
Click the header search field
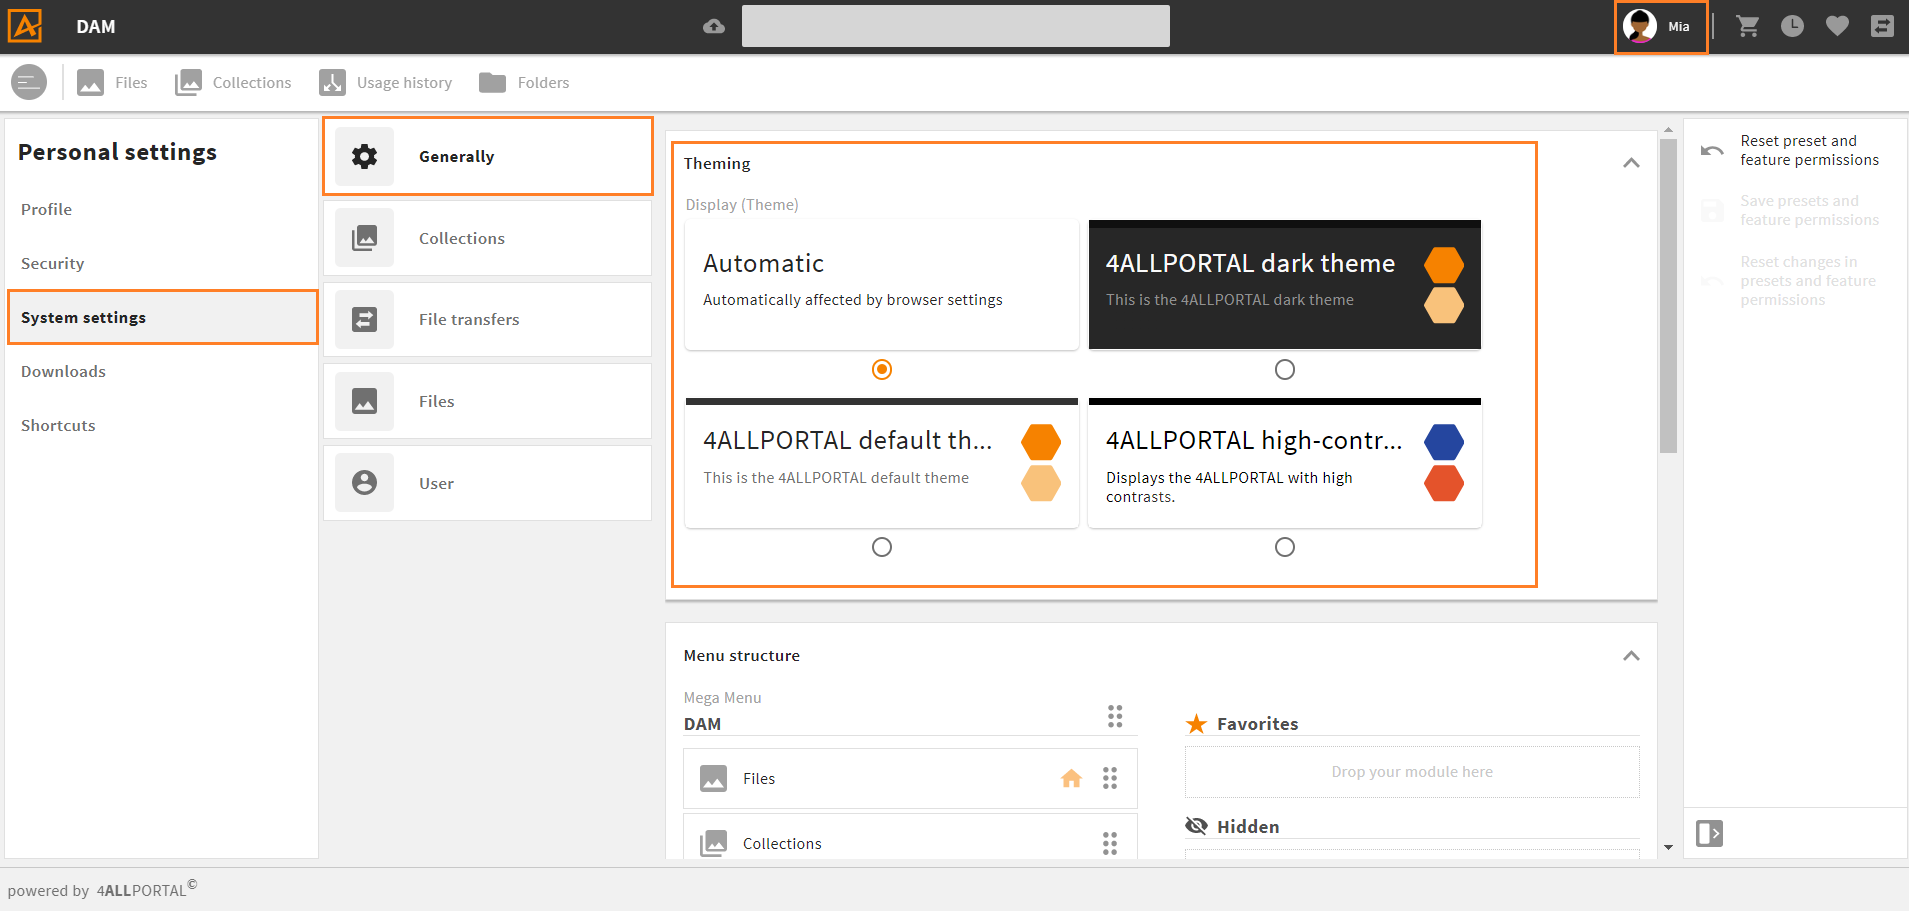(x=956, y=26)
